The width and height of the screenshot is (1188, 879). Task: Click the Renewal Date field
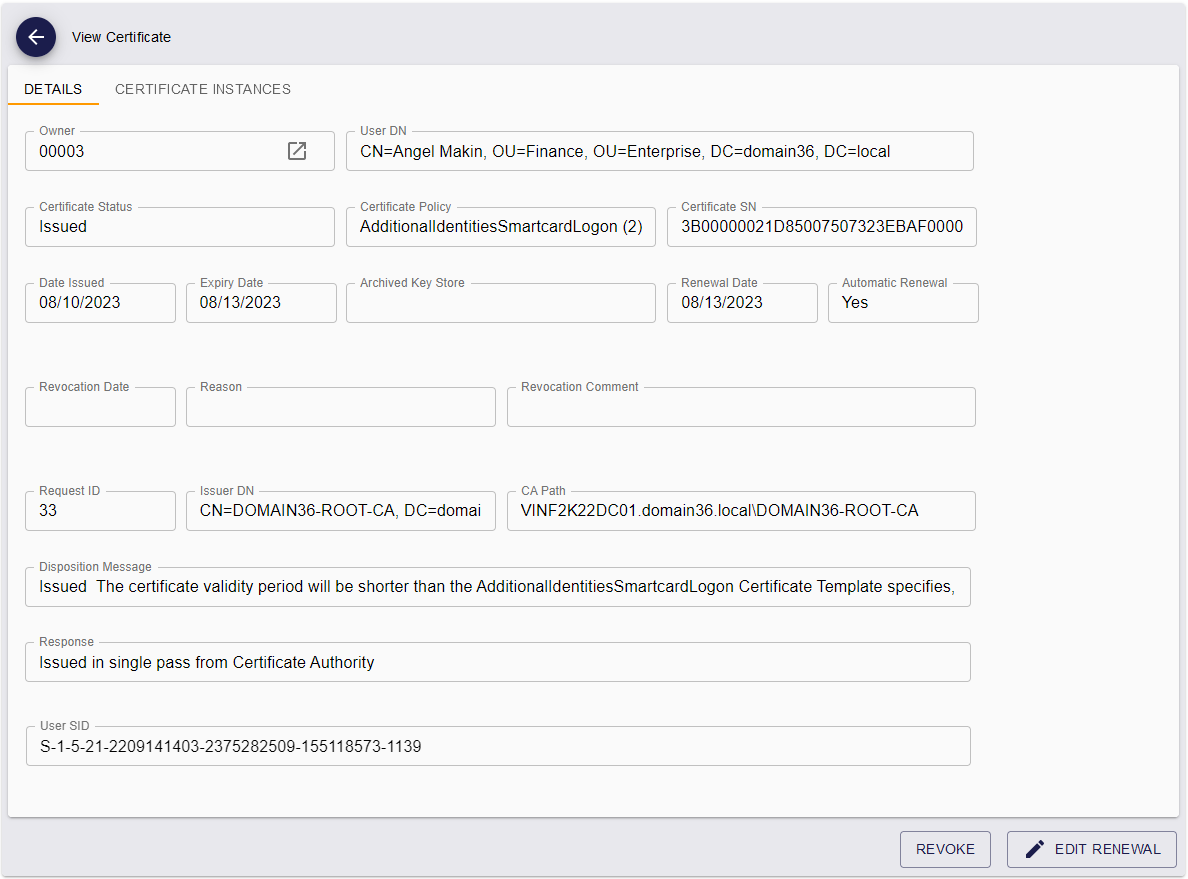click(741, 302)
